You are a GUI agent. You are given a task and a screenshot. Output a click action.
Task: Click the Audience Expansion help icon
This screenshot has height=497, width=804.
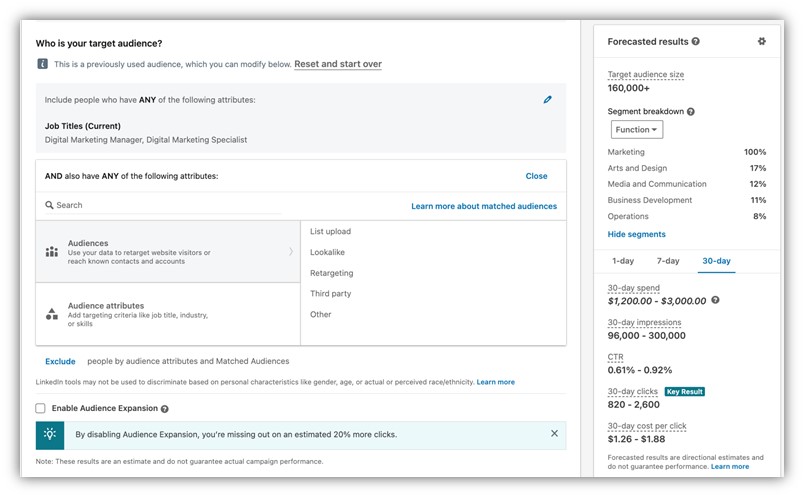click(x=165, y=409)
